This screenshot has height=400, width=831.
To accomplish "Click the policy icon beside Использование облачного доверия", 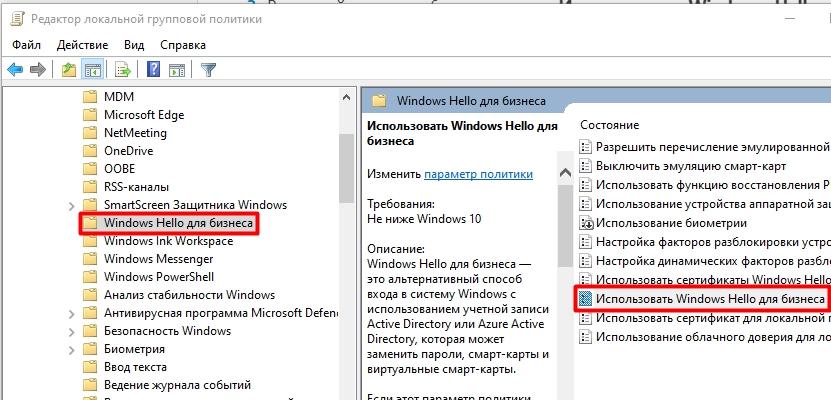I will point(585,336).
